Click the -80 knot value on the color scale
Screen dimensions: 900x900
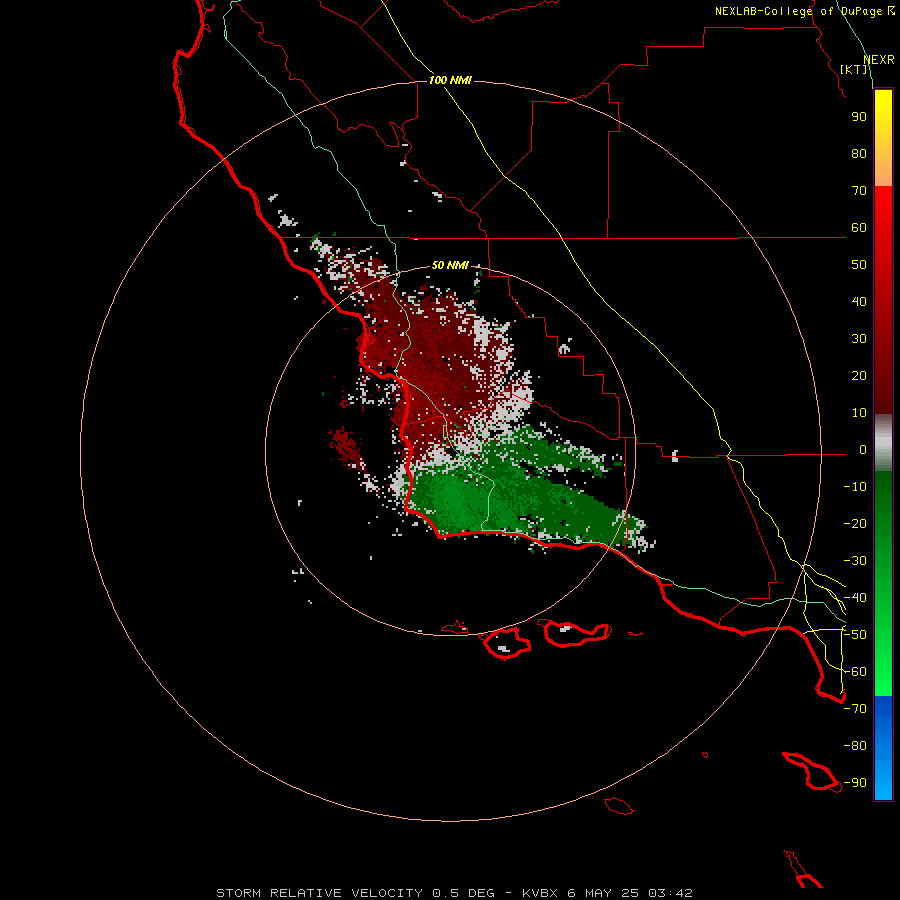855,746
